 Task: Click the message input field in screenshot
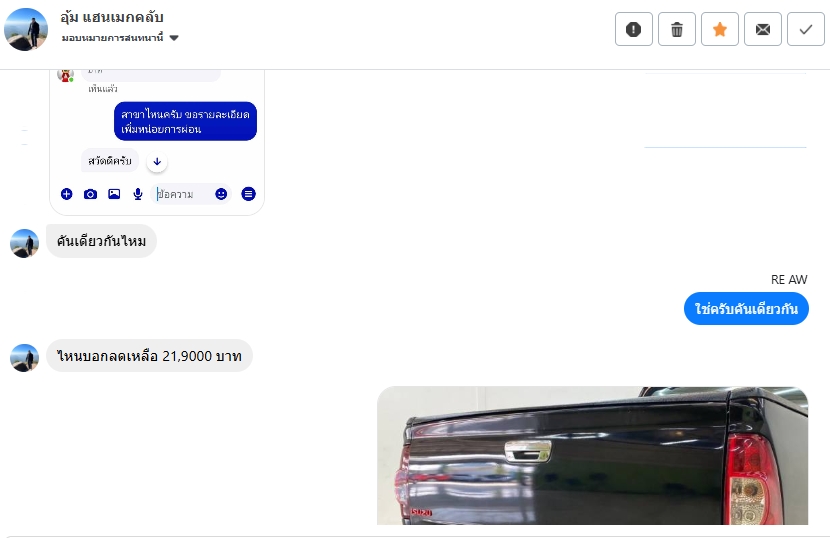(183, 194)
